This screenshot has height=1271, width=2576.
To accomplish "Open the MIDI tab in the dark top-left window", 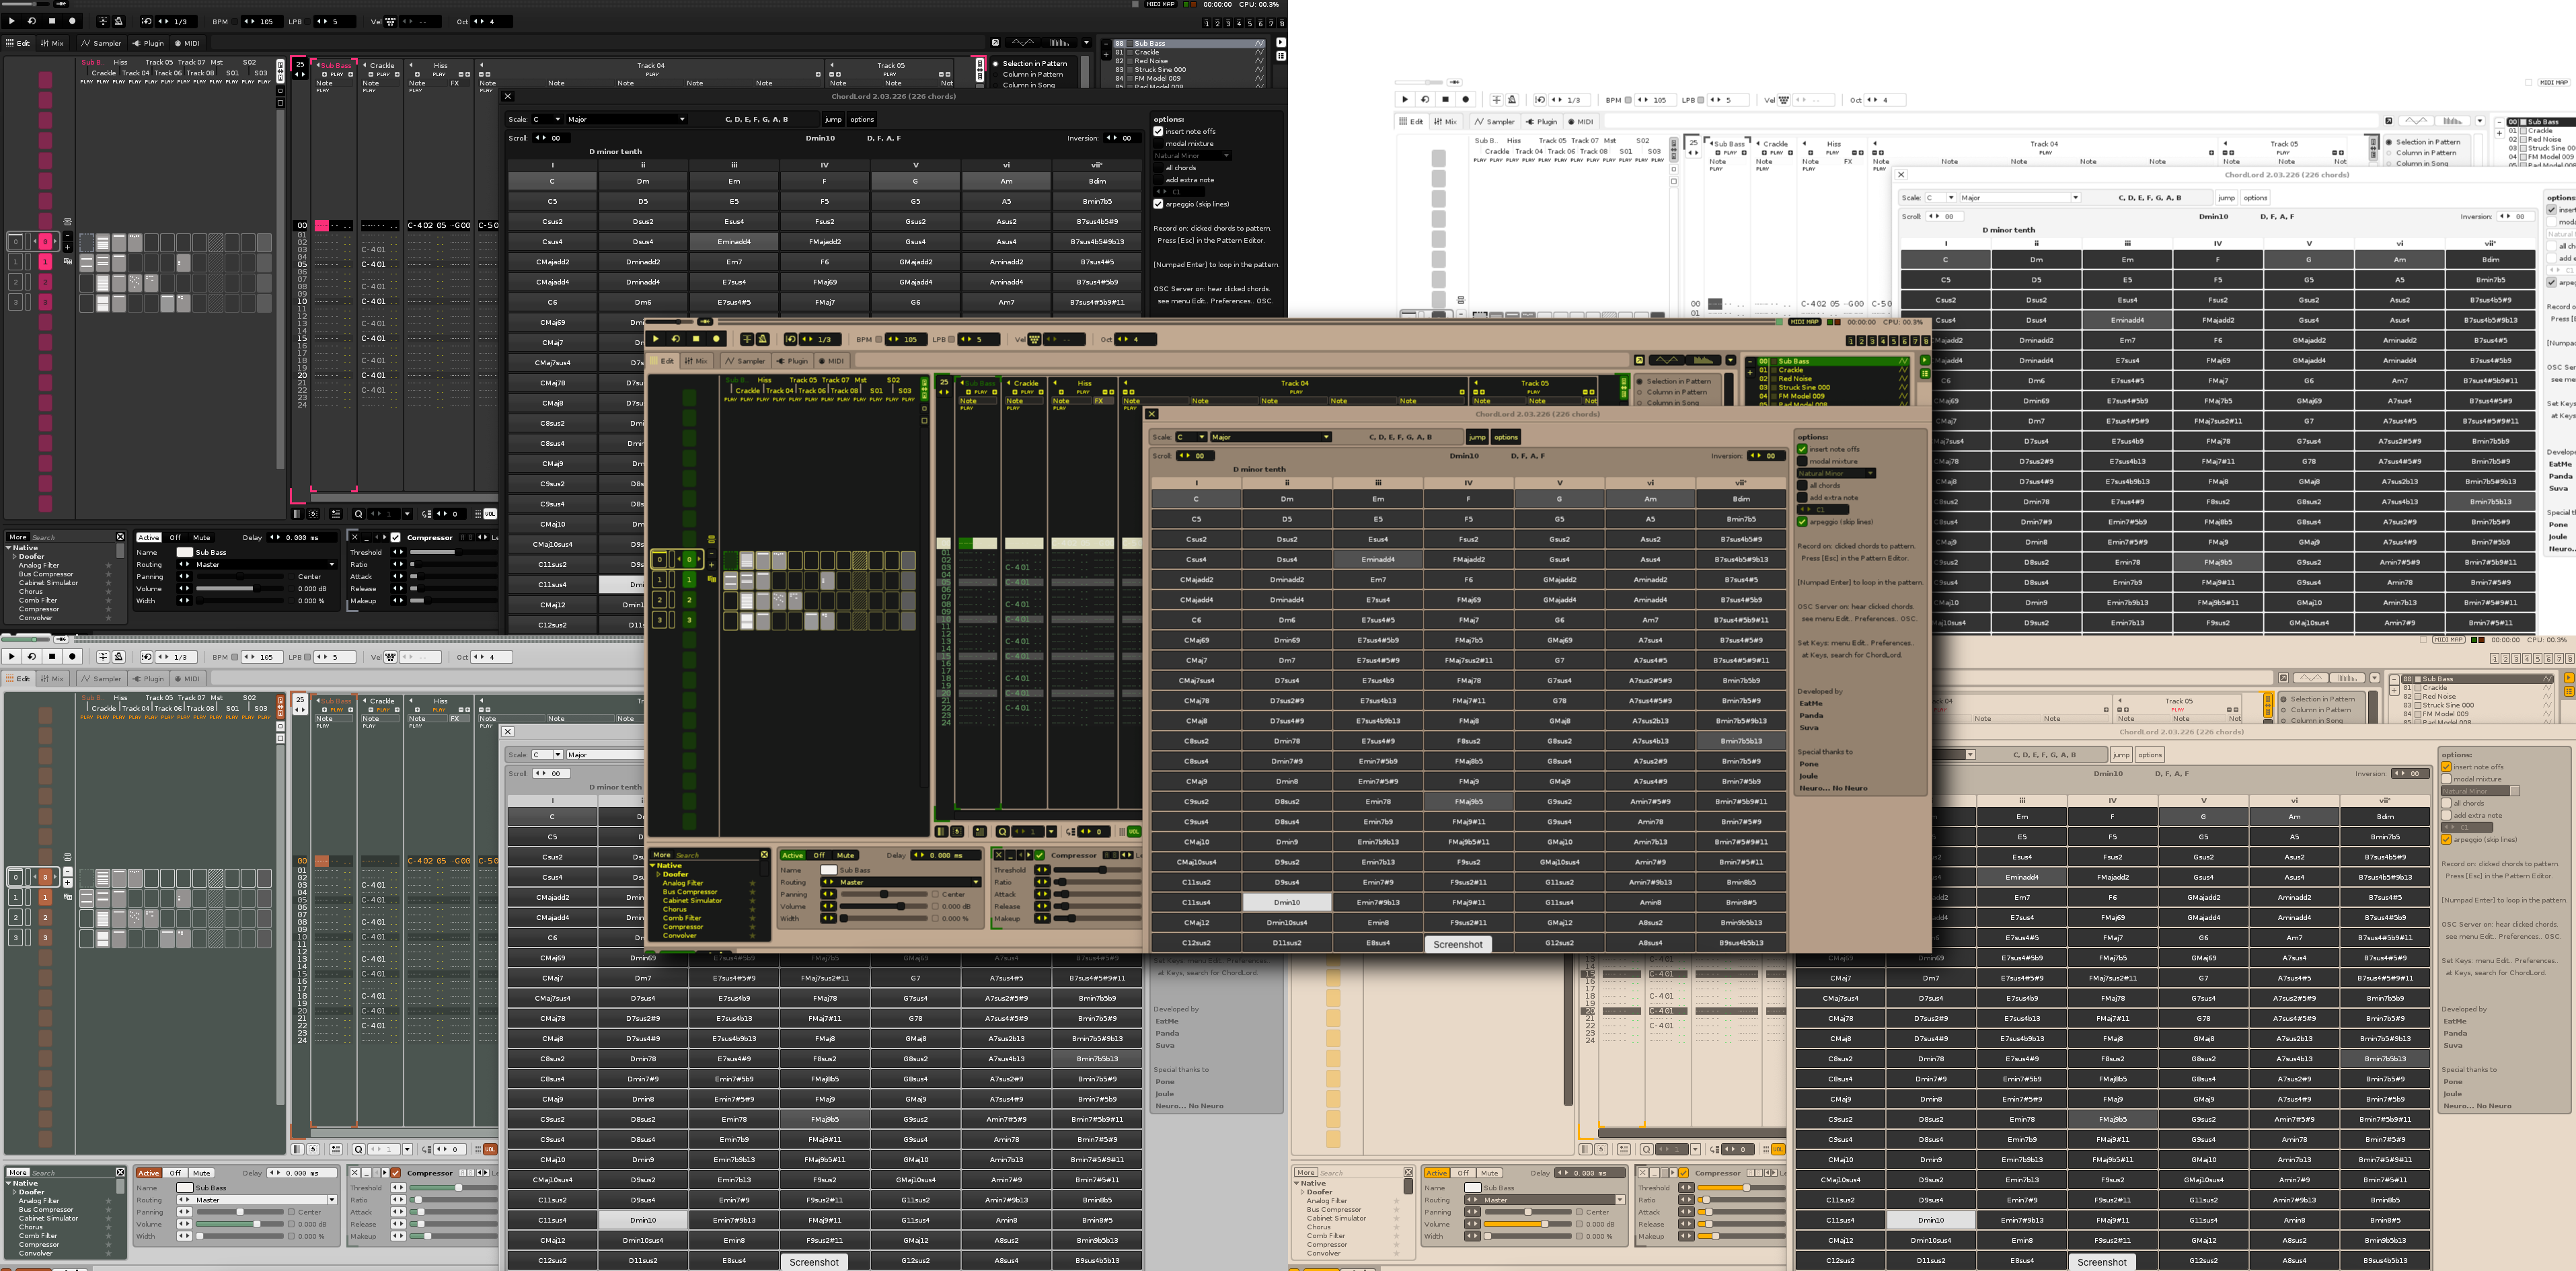I will 187,43.
